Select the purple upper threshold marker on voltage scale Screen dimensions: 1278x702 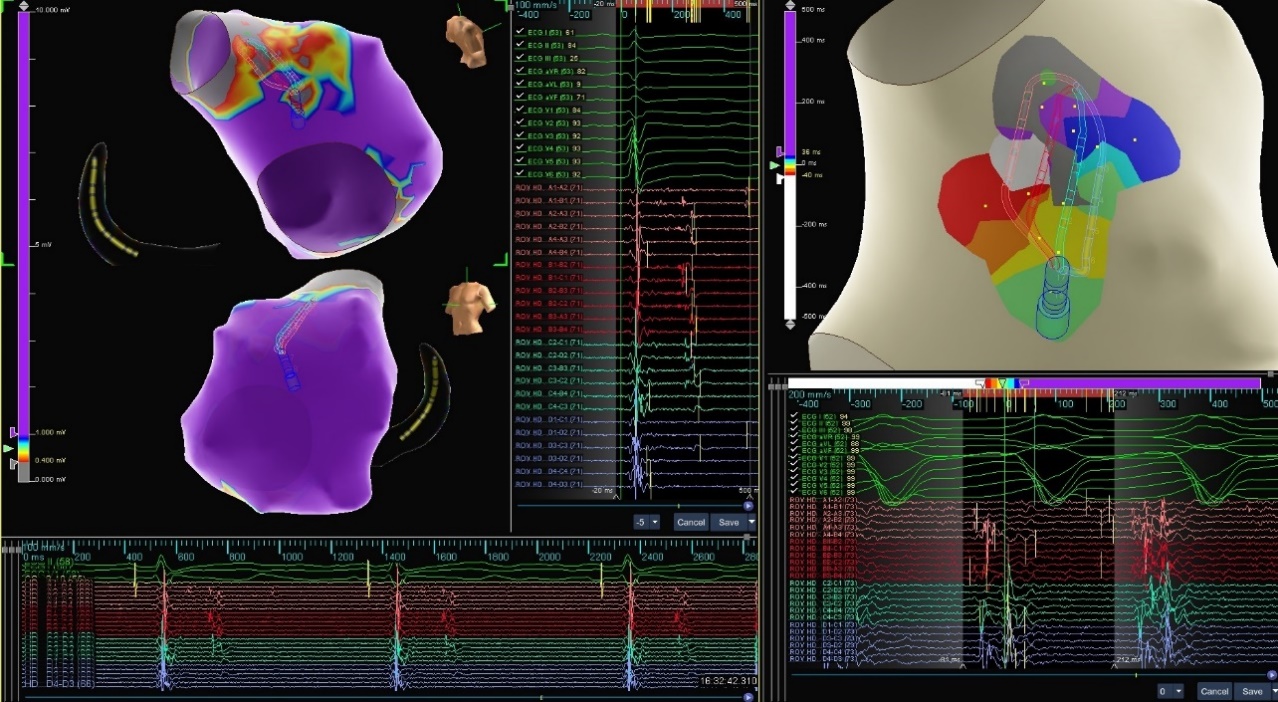13,432
